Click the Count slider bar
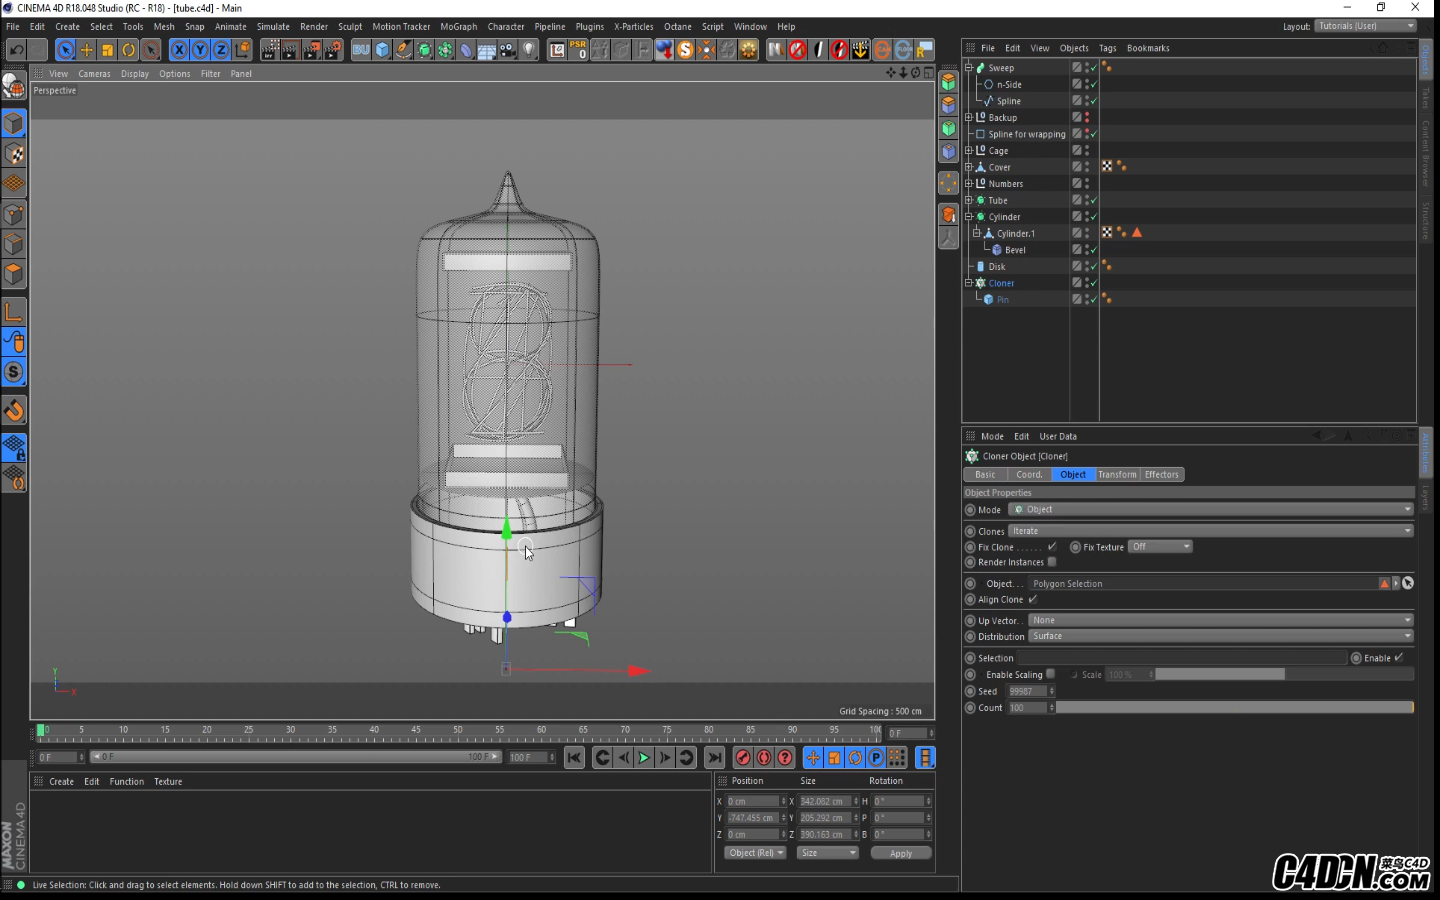 1235,707
